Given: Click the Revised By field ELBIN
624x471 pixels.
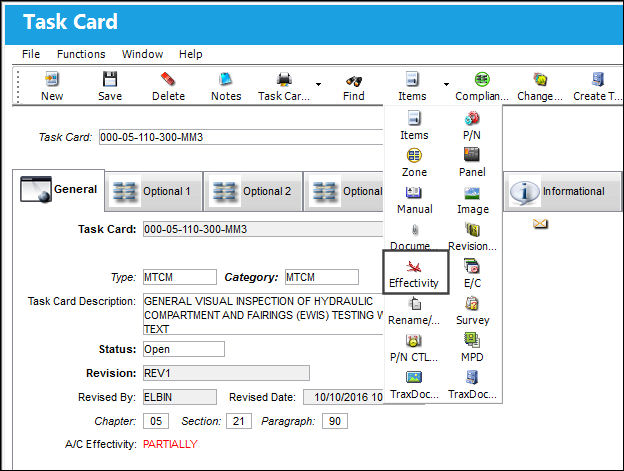Looking at the screenshot, I should (x=180, y=397).
